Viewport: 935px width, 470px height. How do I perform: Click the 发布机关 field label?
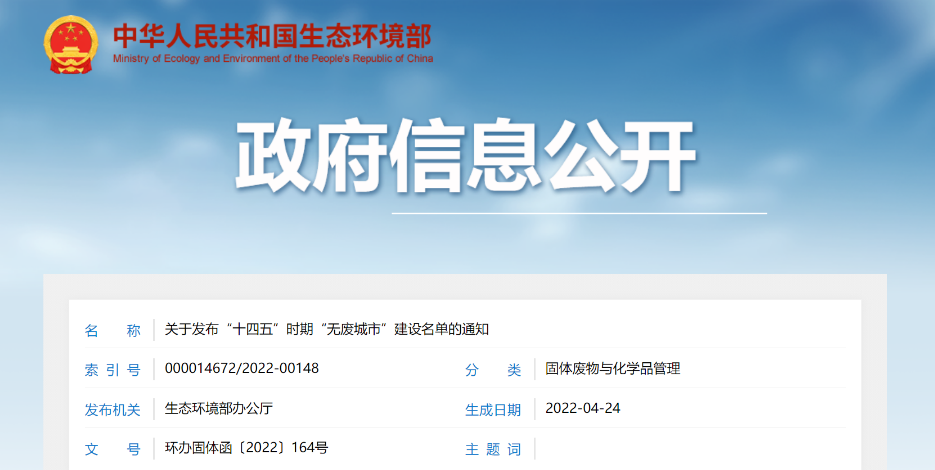pos(112,409)
